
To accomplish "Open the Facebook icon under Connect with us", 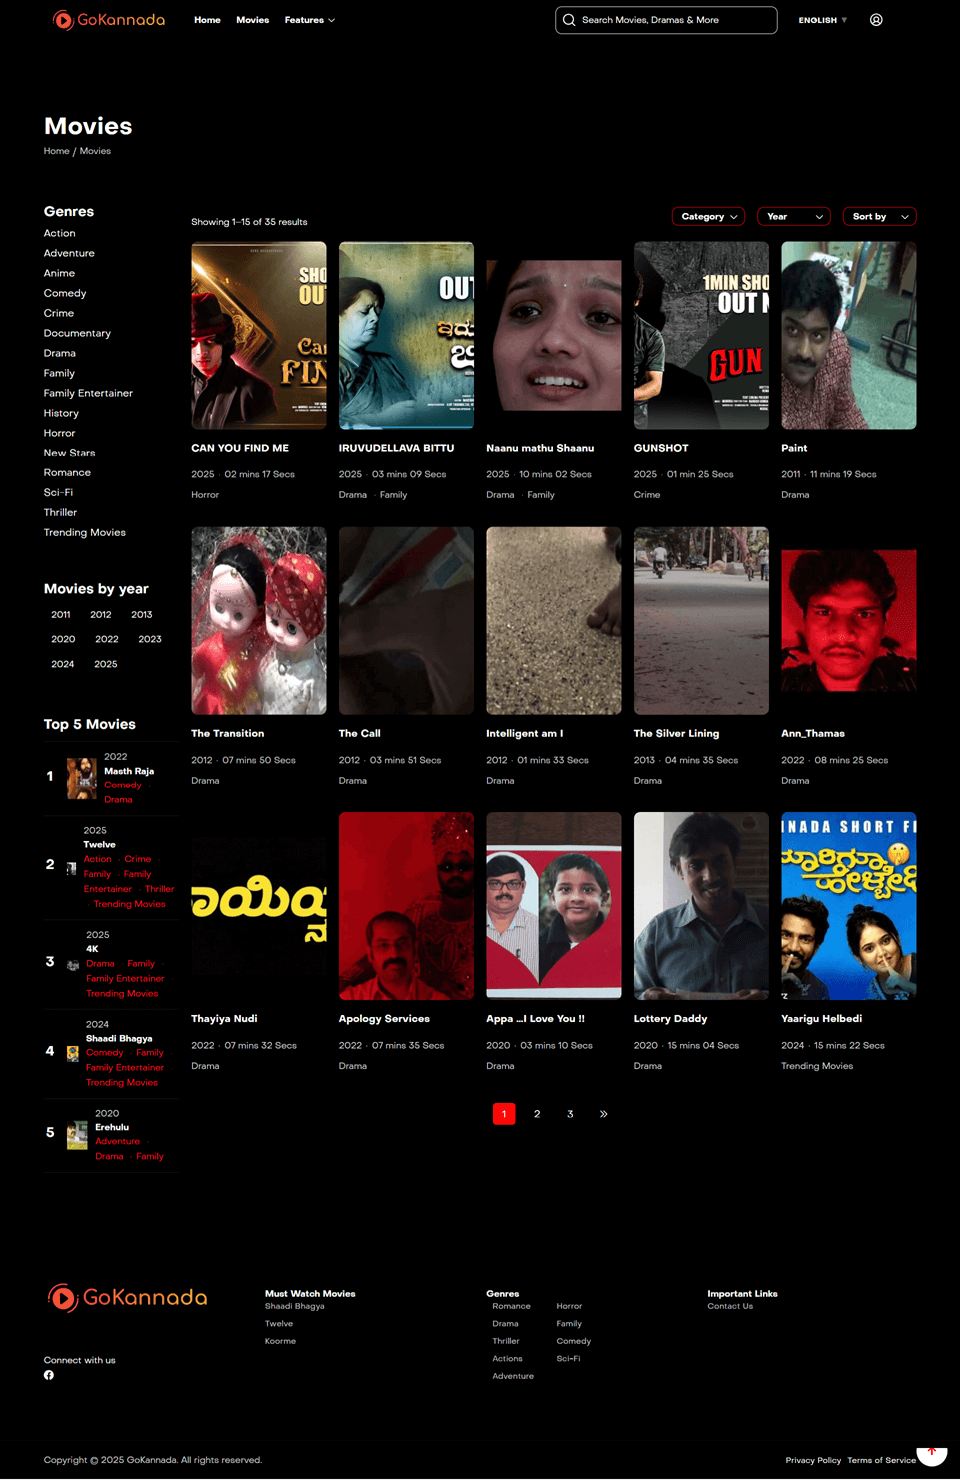I will pyautogui.click(x=49, y=1375).
